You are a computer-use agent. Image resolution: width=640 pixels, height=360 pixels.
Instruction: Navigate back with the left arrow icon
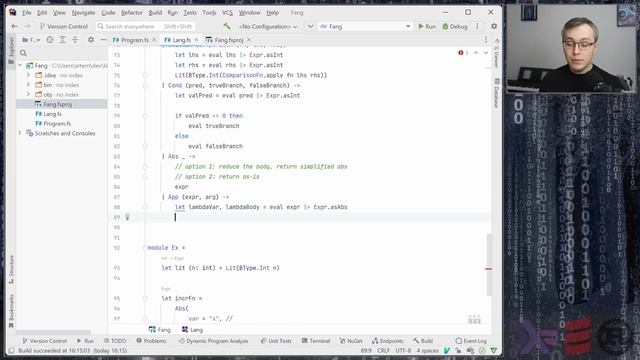coord(15,26)
